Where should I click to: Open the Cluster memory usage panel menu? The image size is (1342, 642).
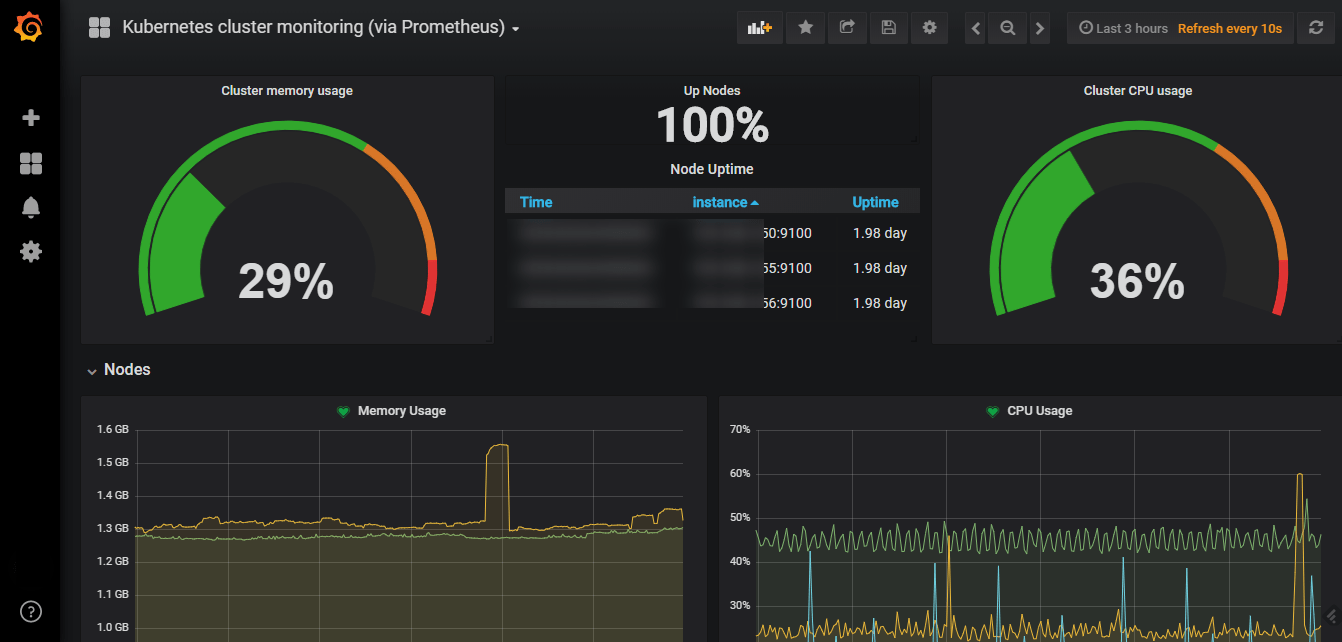[286, 90]
